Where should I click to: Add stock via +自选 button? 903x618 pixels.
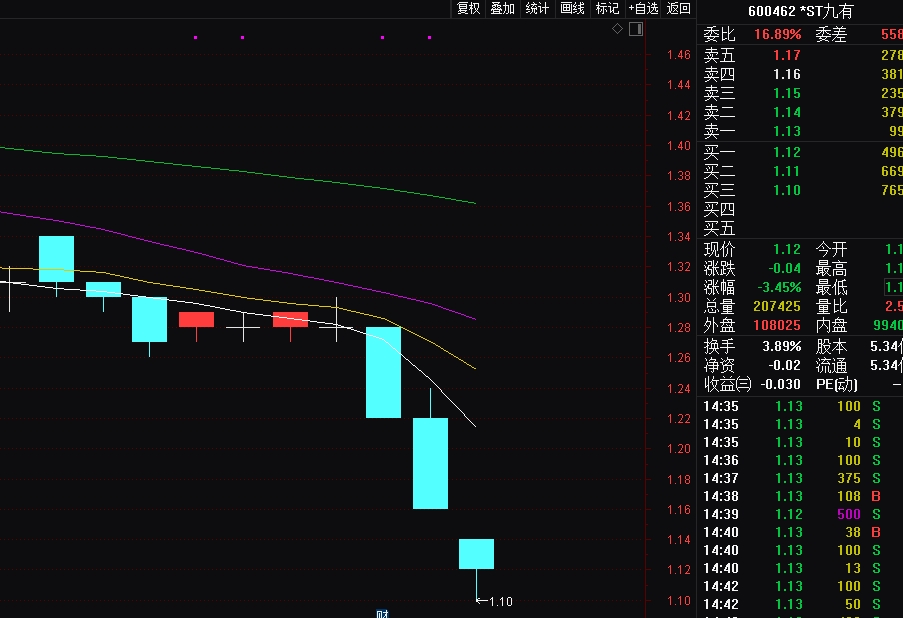tap(643, 9)
